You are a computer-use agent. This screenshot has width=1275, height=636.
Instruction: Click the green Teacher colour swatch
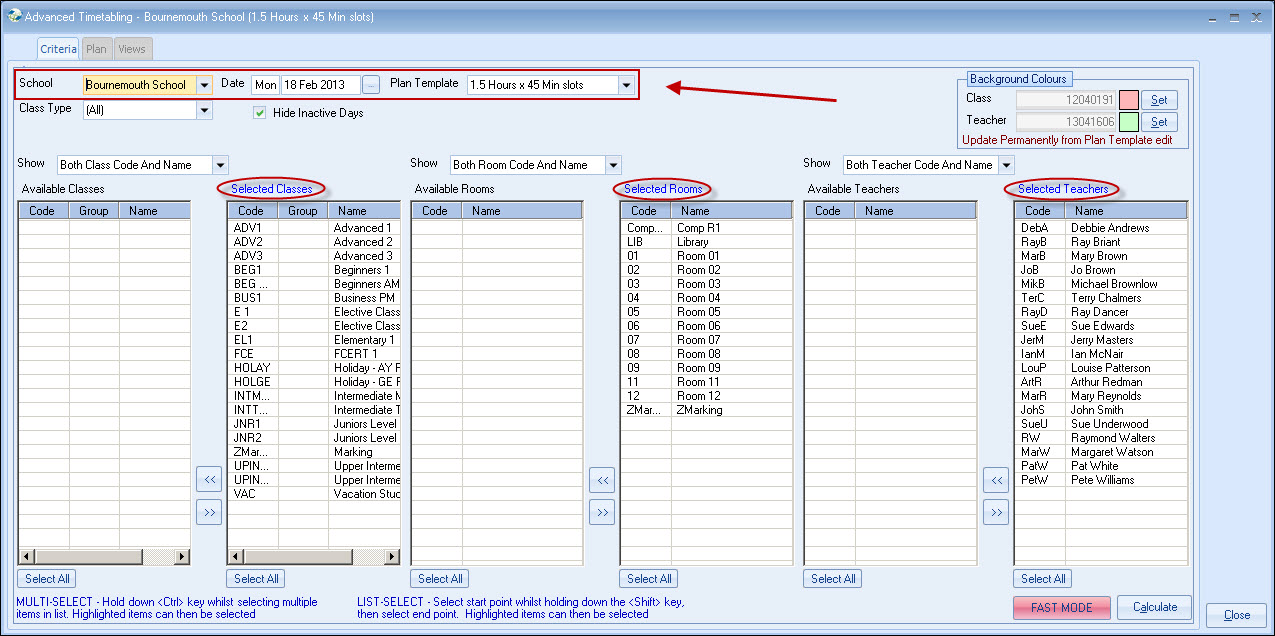click(1128, 122)
